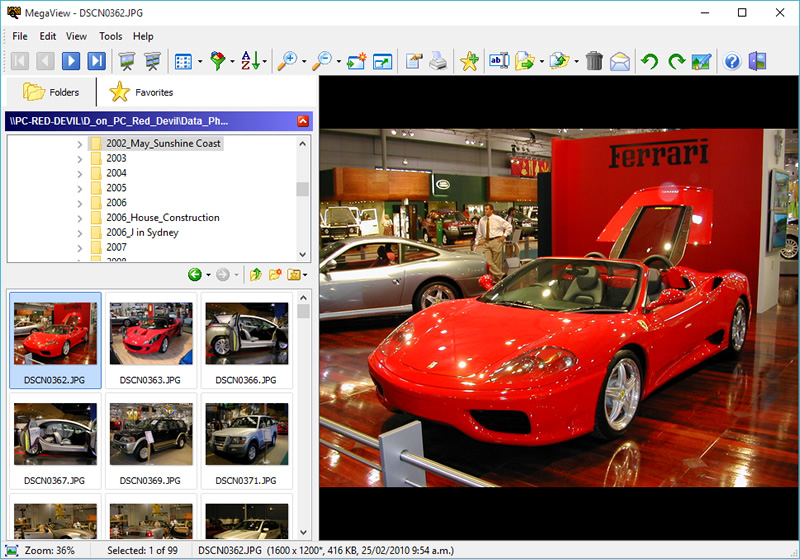Go to the previous image button

click(x=45, y=61)
